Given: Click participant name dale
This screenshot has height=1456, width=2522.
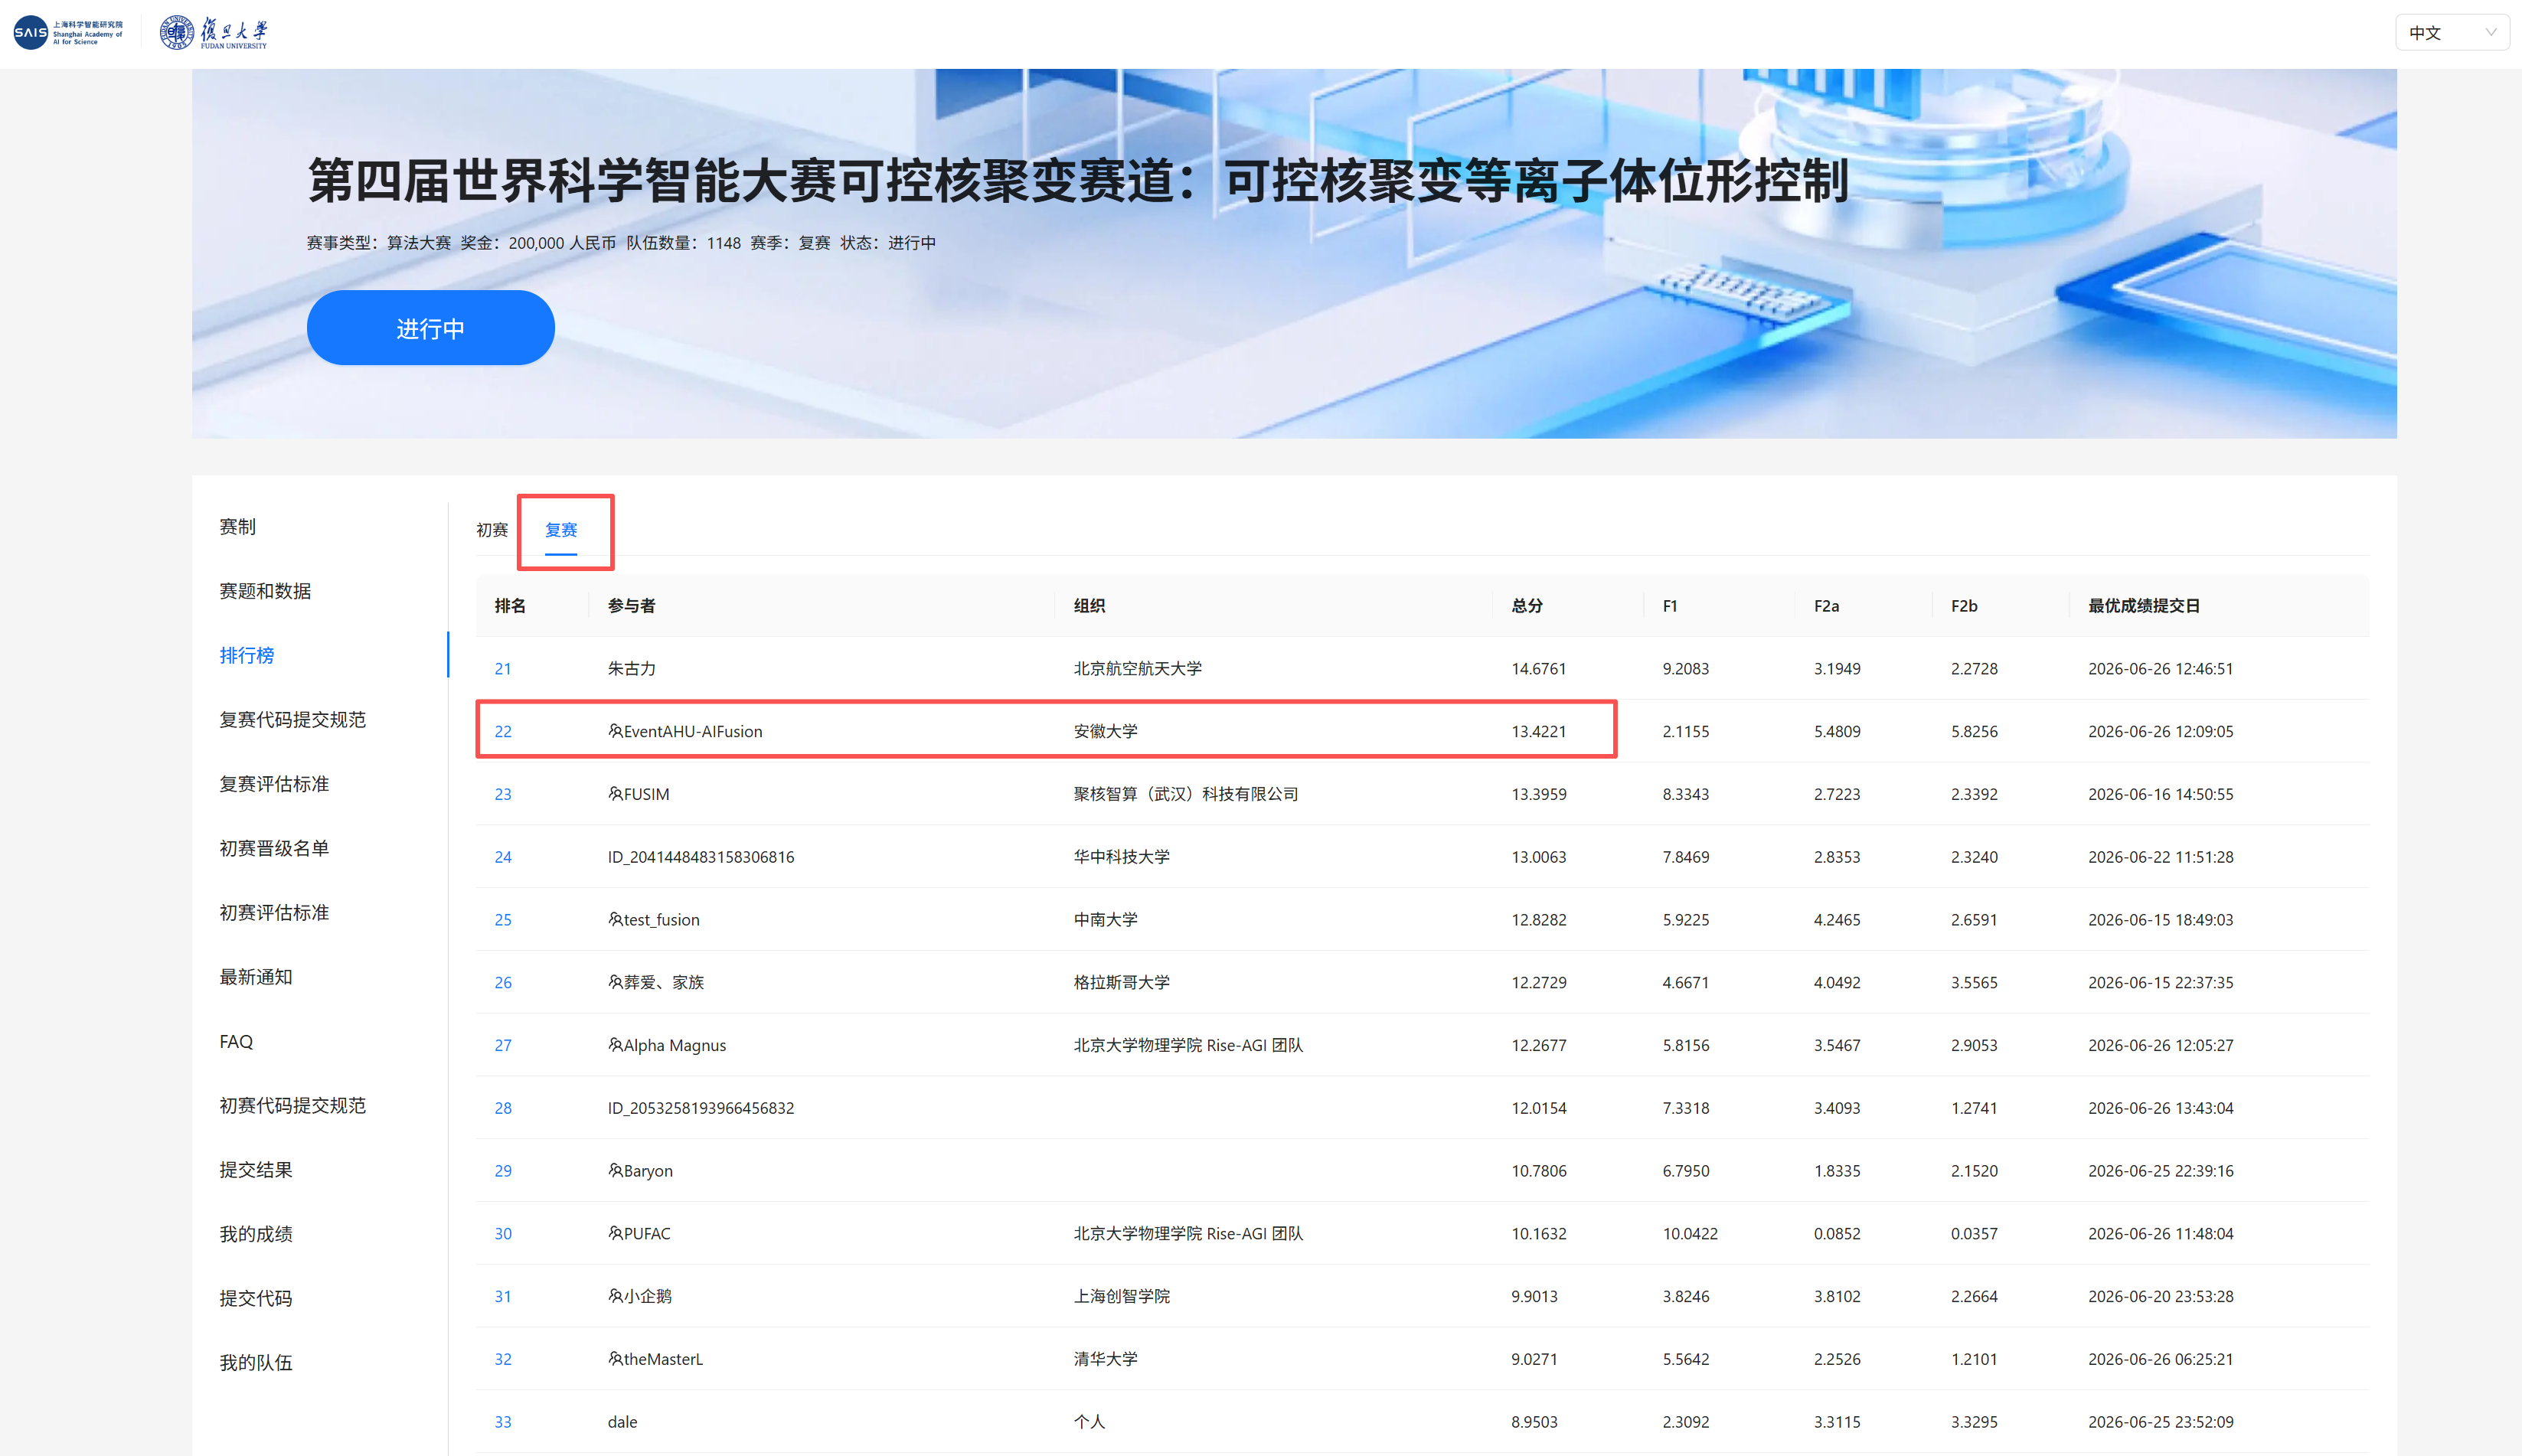Looking at the screenshot, I should point(622,1422).
